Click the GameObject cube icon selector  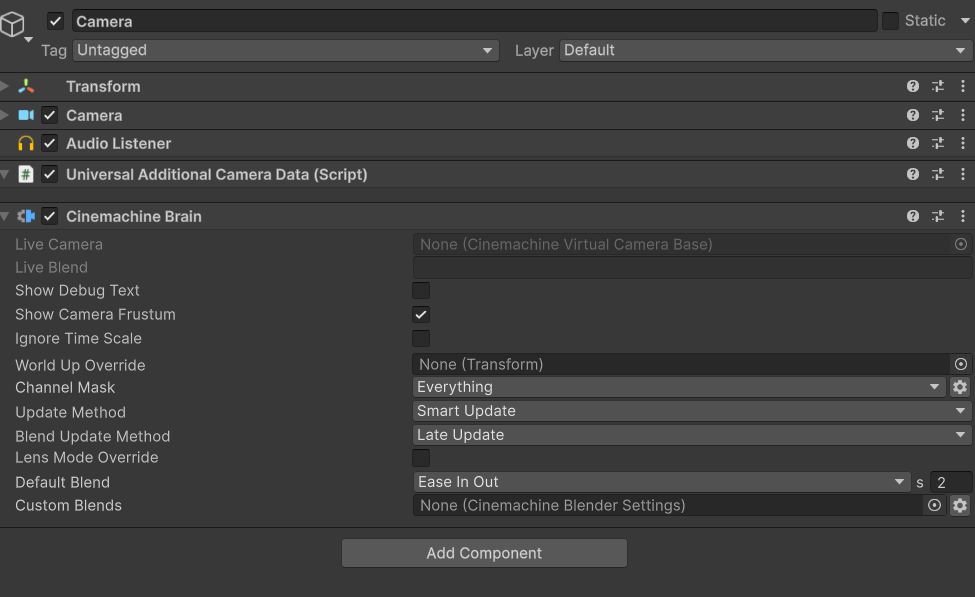(13, 26)
